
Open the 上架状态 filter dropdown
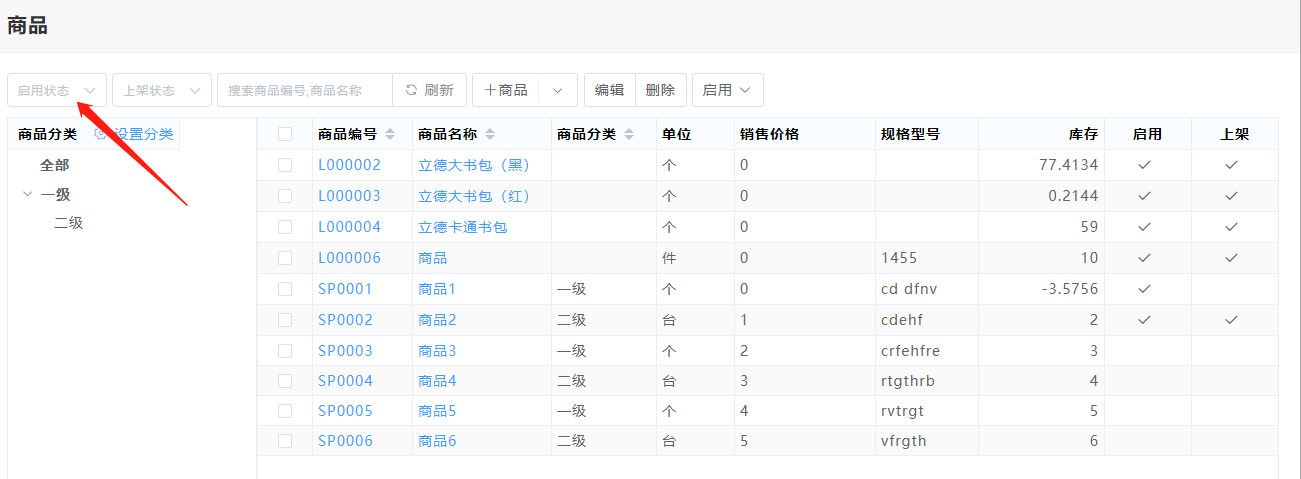click(x=162, y=90)
